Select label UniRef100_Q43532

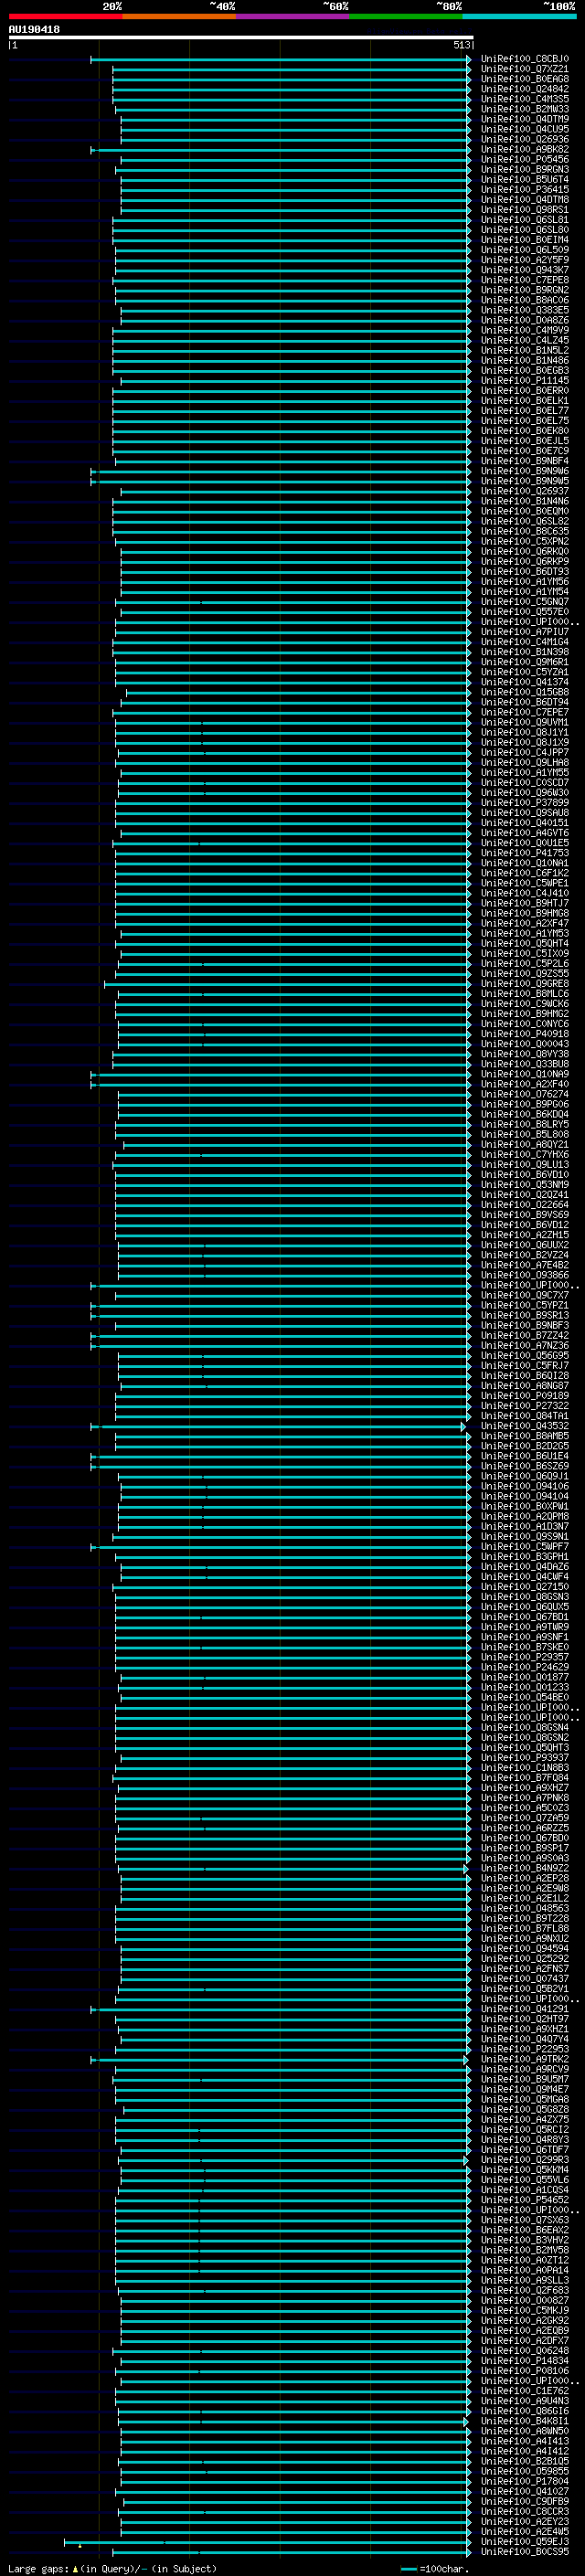[x=524, y=1426]
